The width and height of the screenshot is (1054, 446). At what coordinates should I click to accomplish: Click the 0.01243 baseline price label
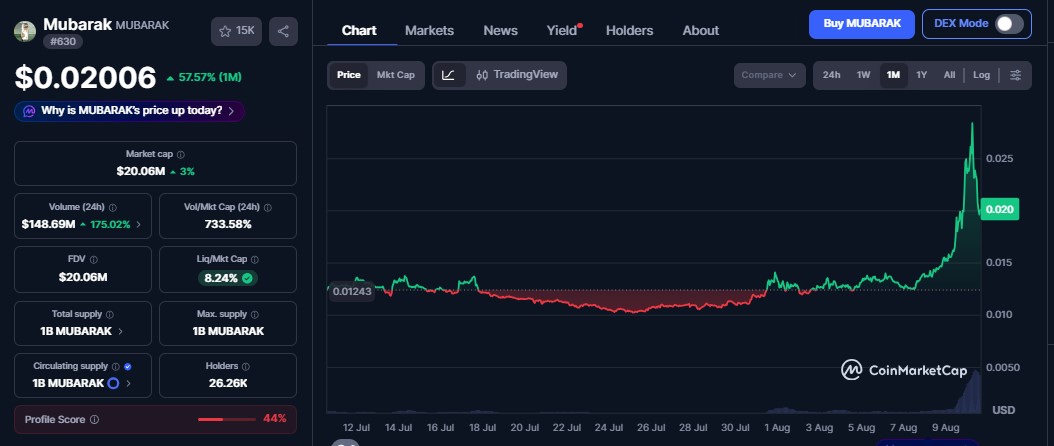(x=352, y=291)
